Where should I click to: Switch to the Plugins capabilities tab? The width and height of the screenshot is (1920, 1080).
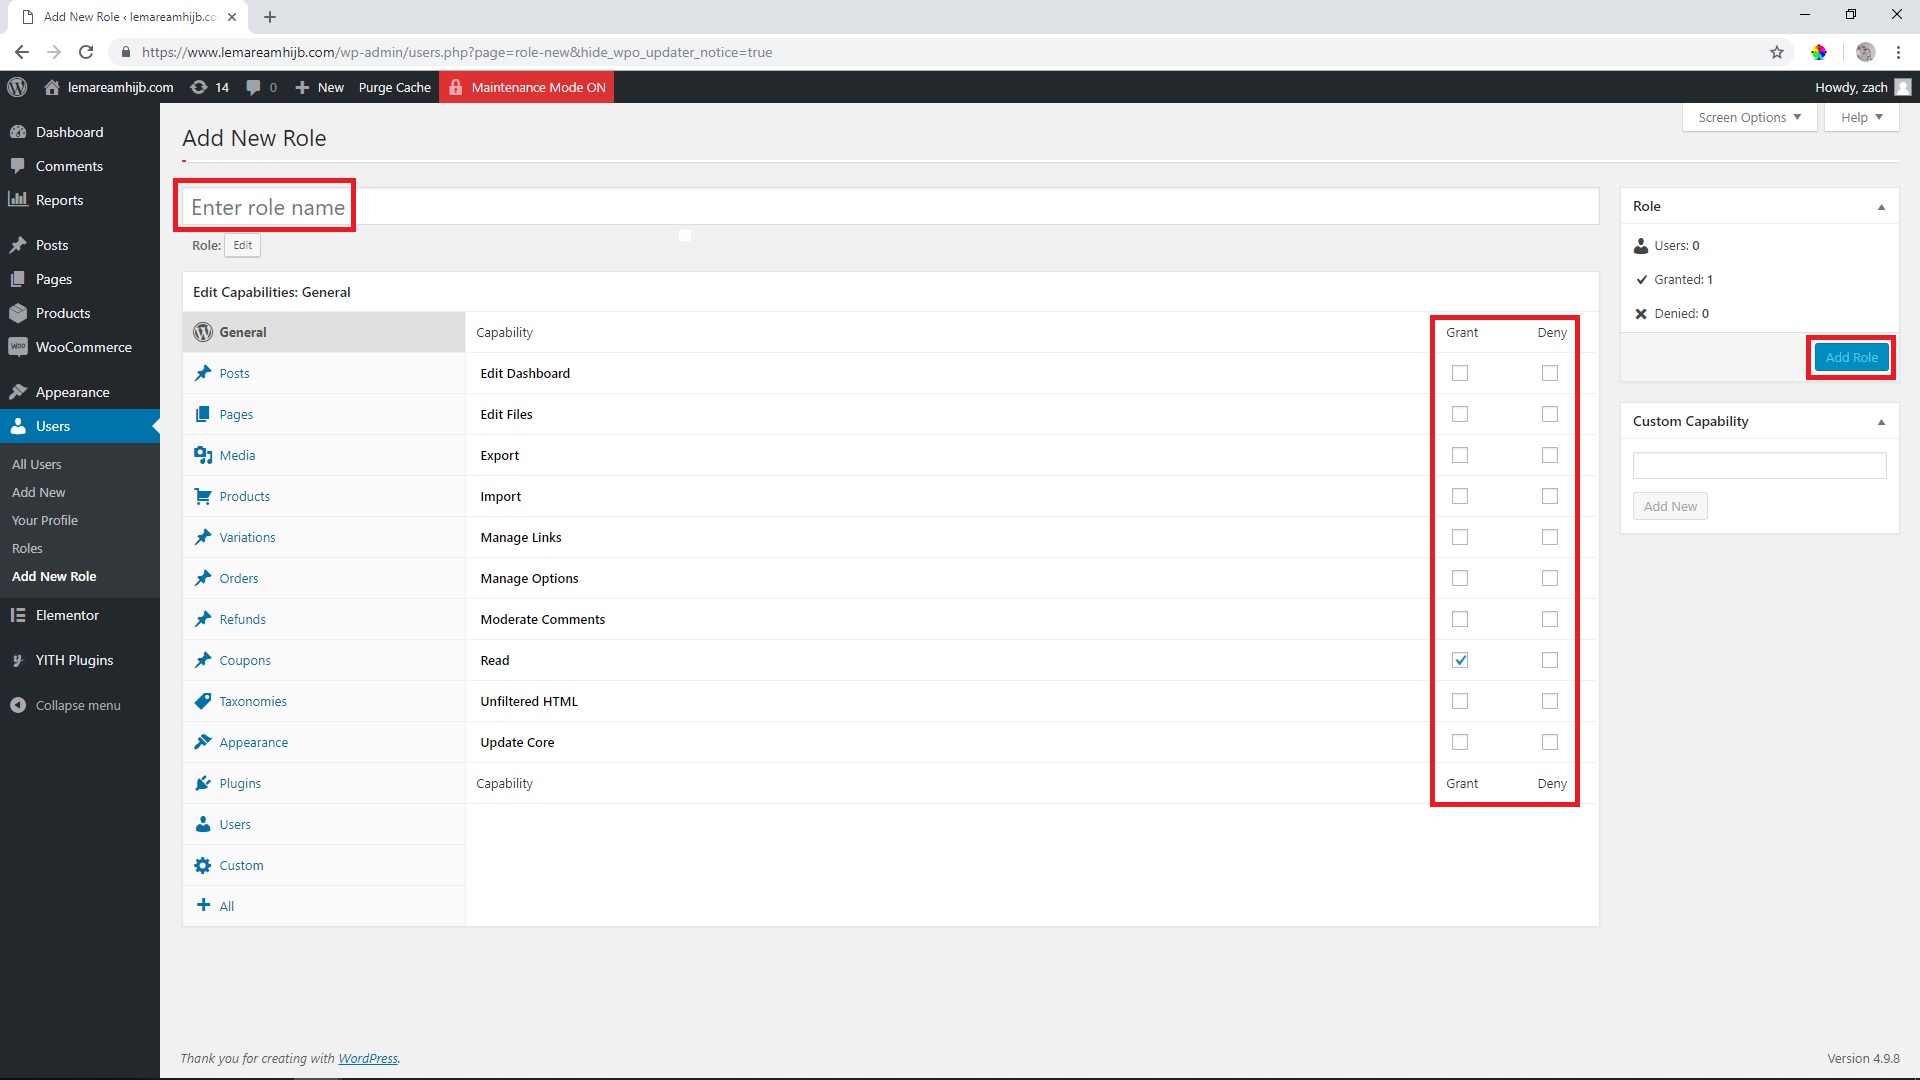coord(324,783)
